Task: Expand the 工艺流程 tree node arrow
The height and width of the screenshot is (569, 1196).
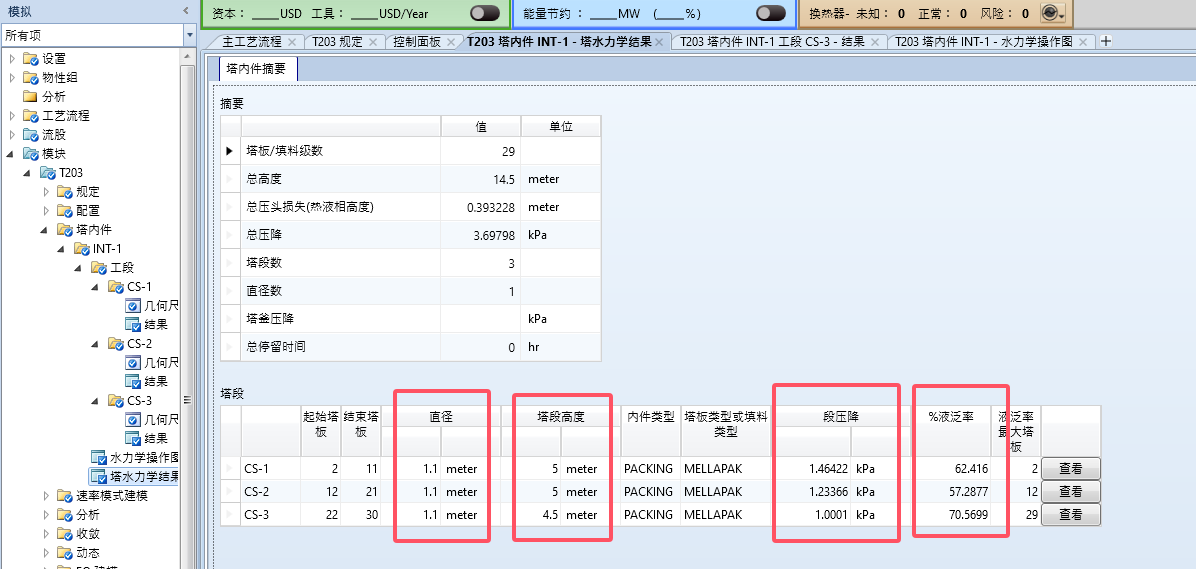Action: (11, 116)
